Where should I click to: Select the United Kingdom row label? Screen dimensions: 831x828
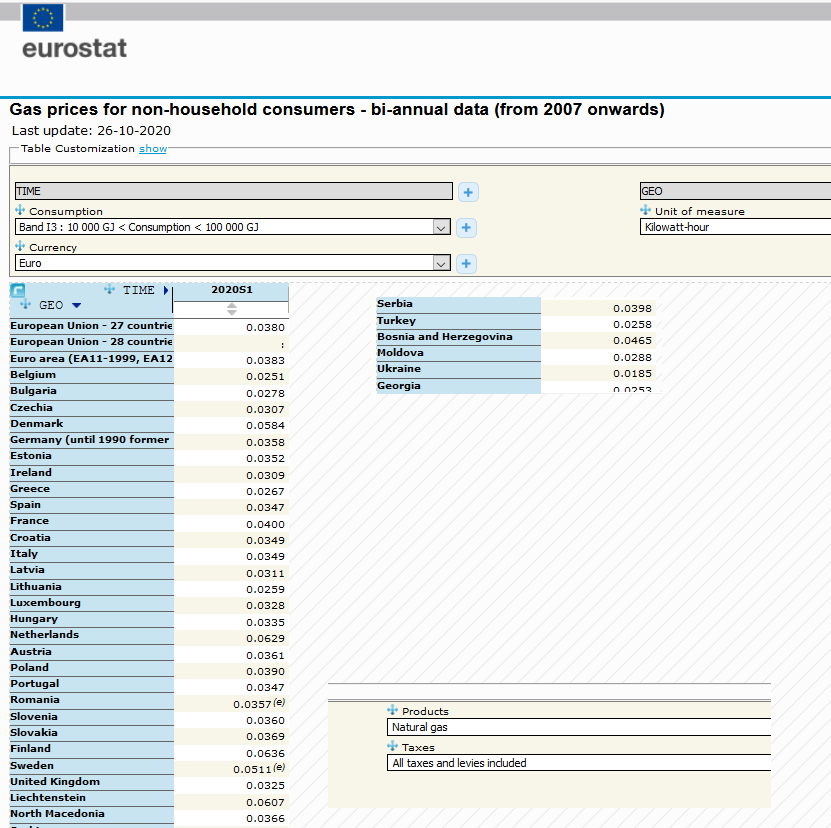[x=92, y=782]
